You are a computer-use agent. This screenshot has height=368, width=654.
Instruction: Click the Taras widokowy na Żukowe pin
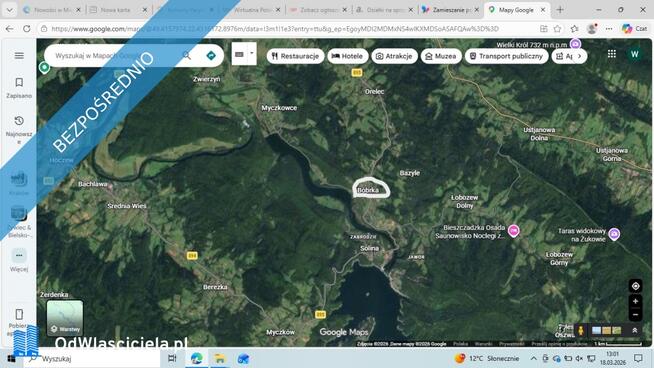(x=614, y=234)
